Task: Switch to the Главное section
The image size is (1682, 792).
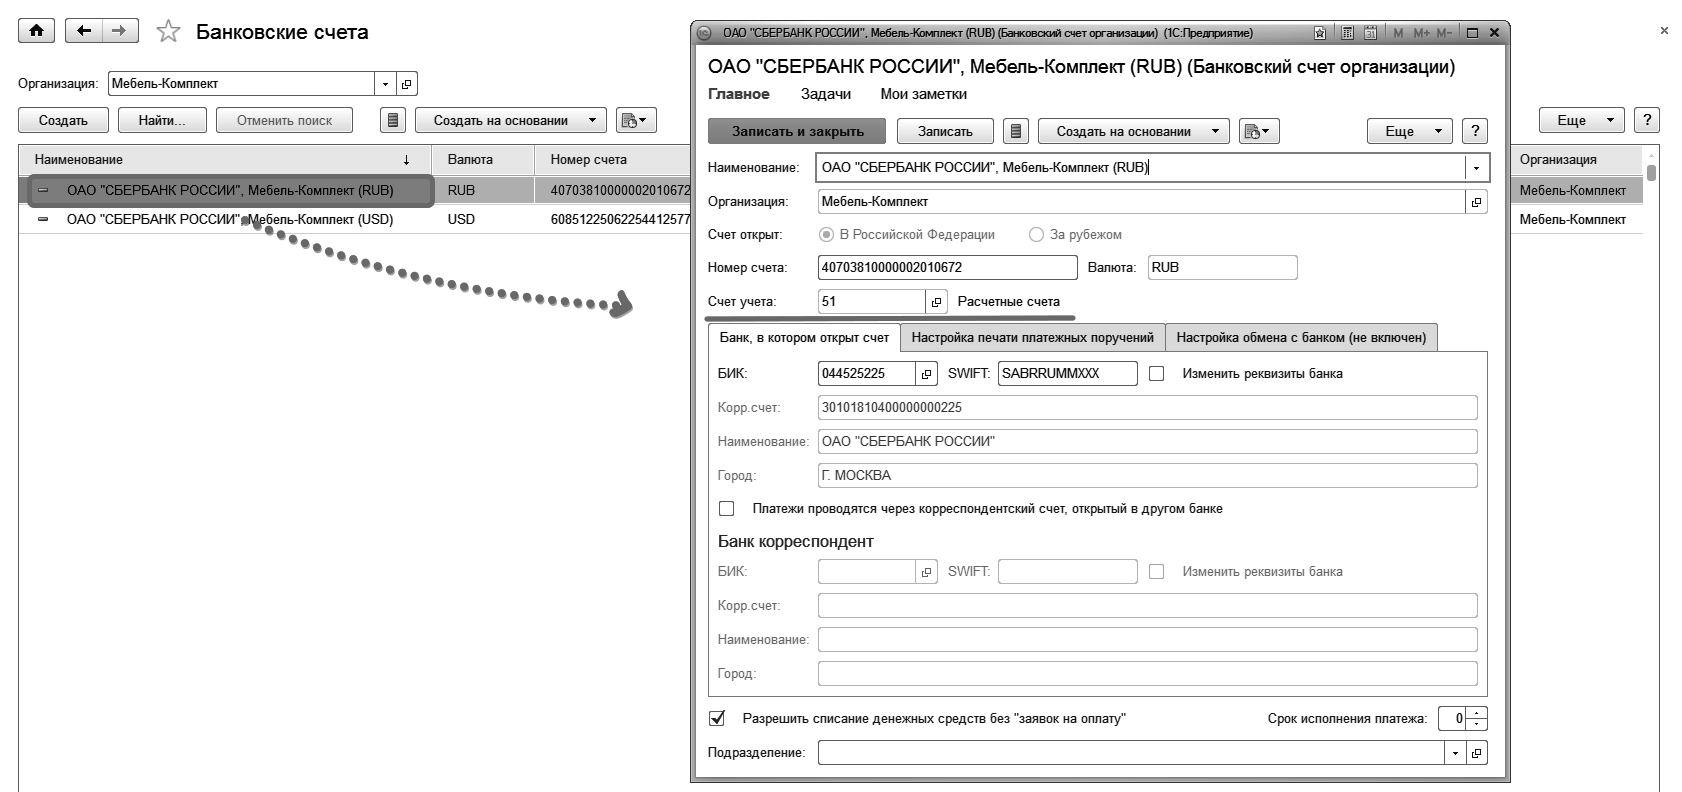Action: click(739, 94)
